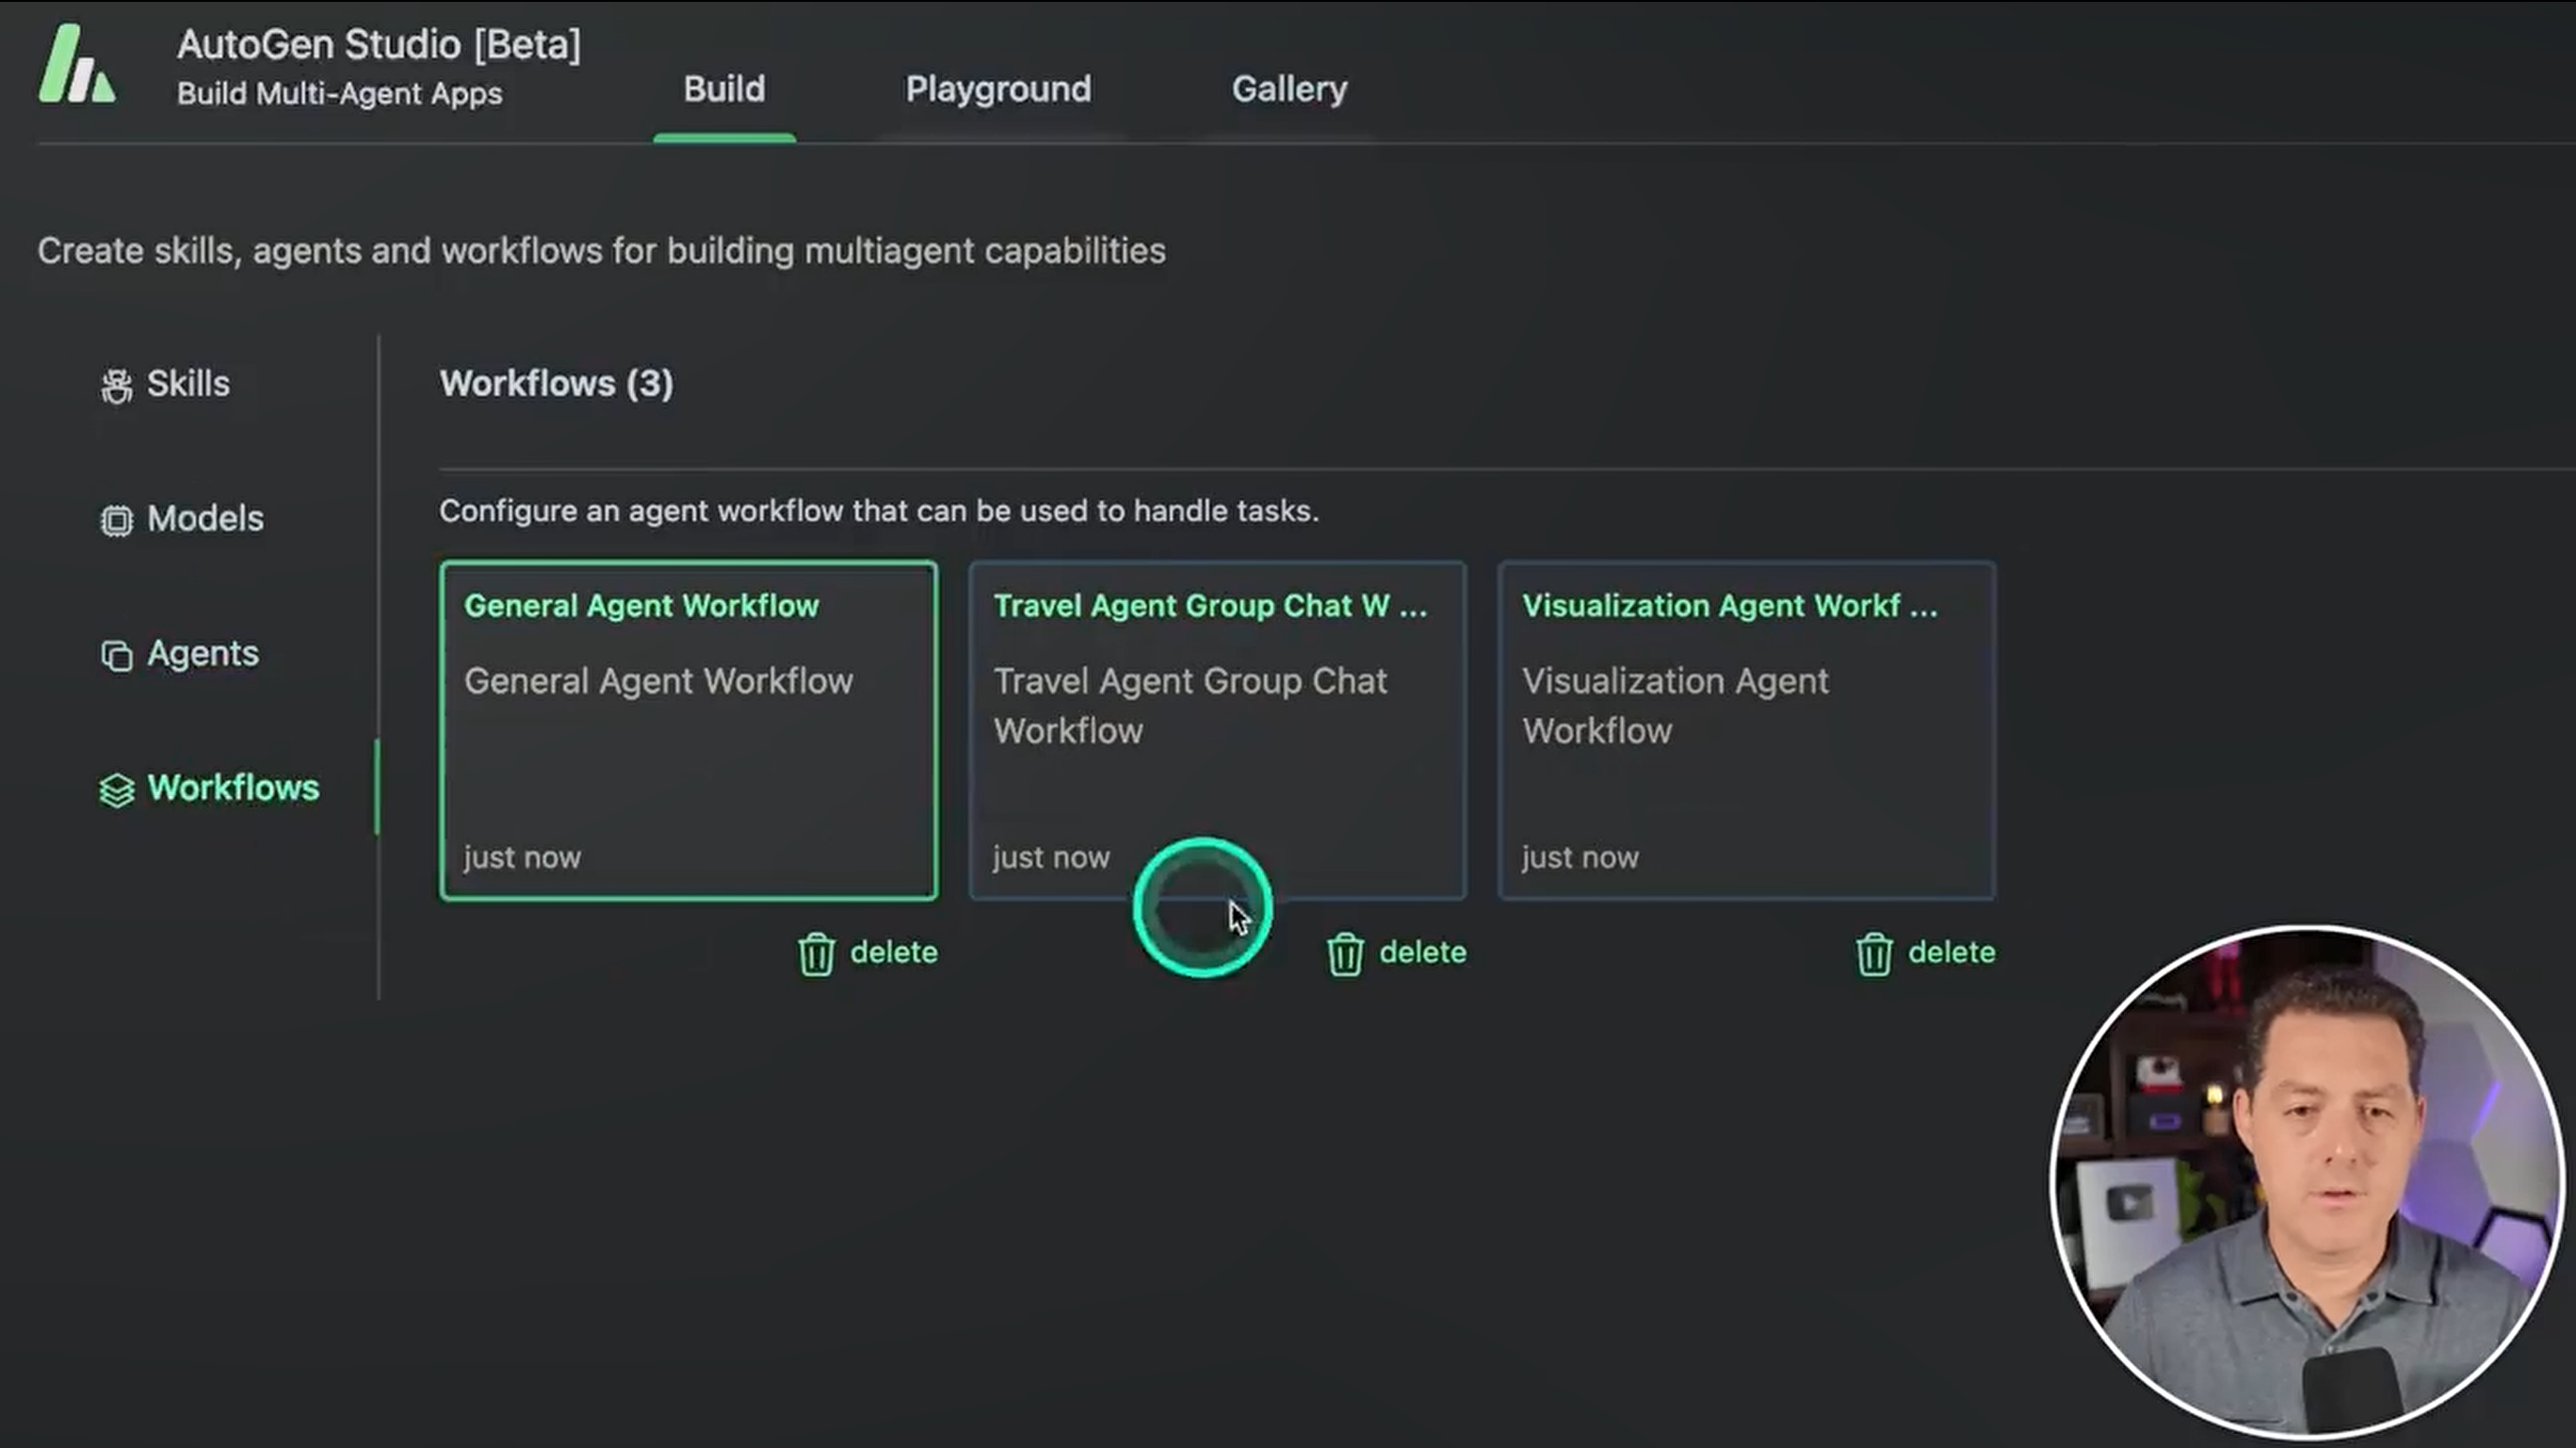Switch to the Build tab
The image size is (2576, 1448).
click(724, 90)
